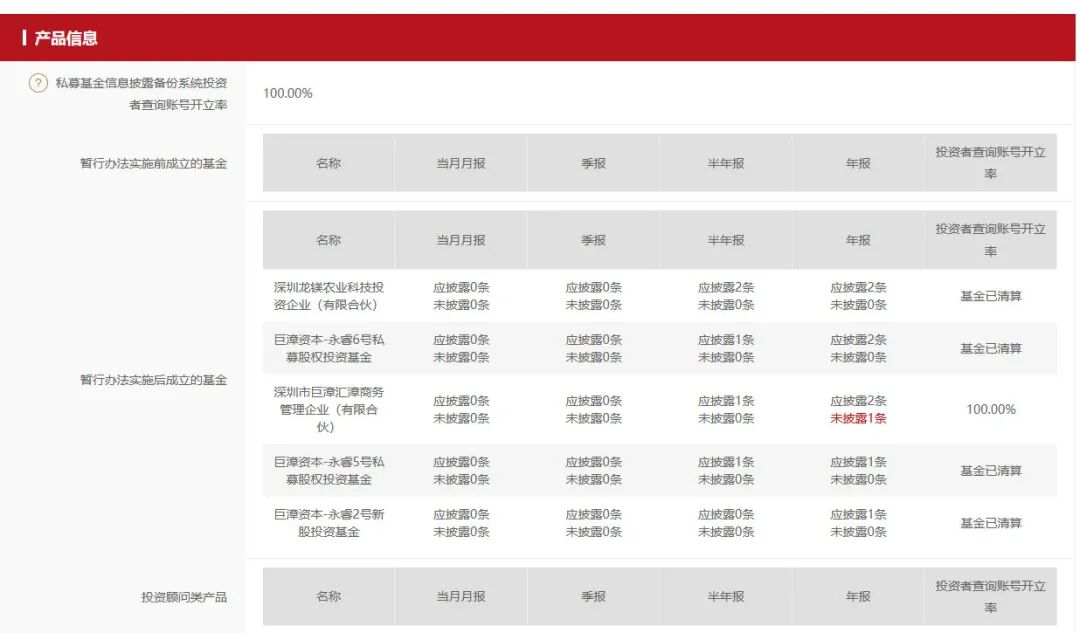Select fund name 深圳龙镁农业科技投资企业（有限合伙）
Viewport: 1080px width, 633px height.
point(329,296)
